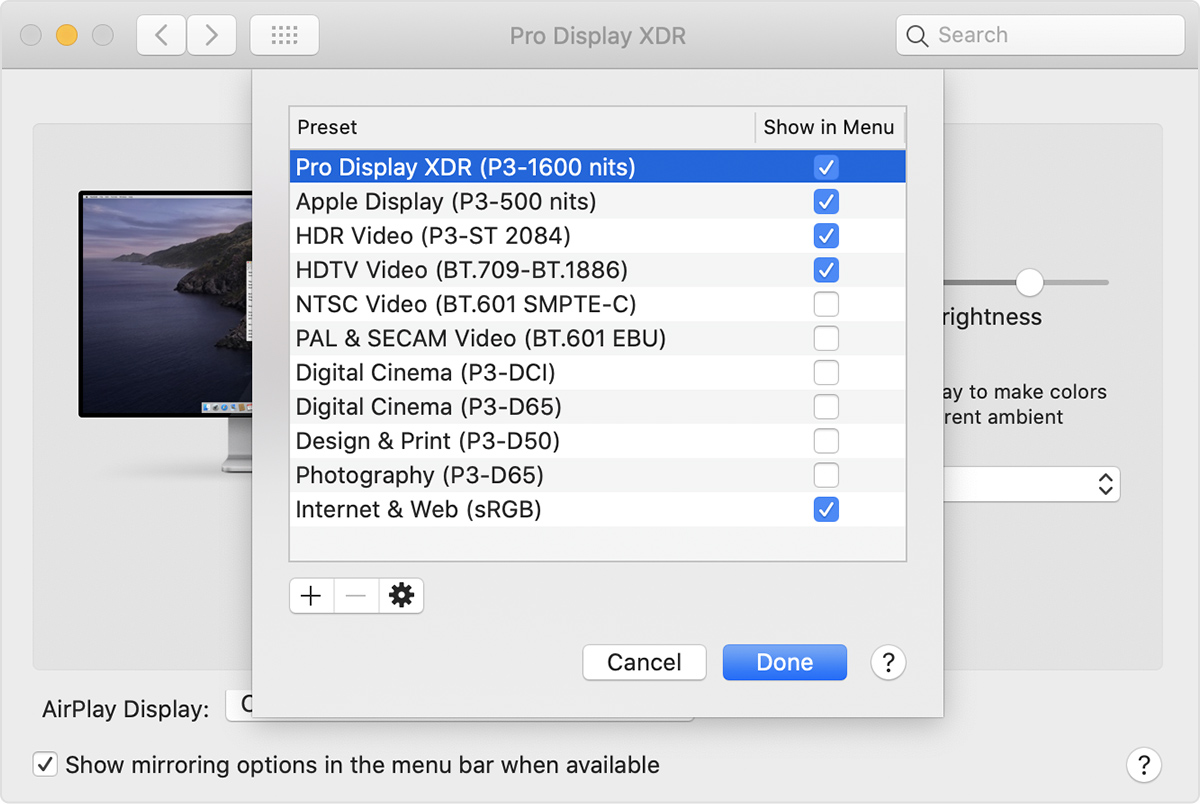Screen dimensions: 1200x804
Task: Open the gear actions menu
Action: pyautogui.click(x=401, y=596)
